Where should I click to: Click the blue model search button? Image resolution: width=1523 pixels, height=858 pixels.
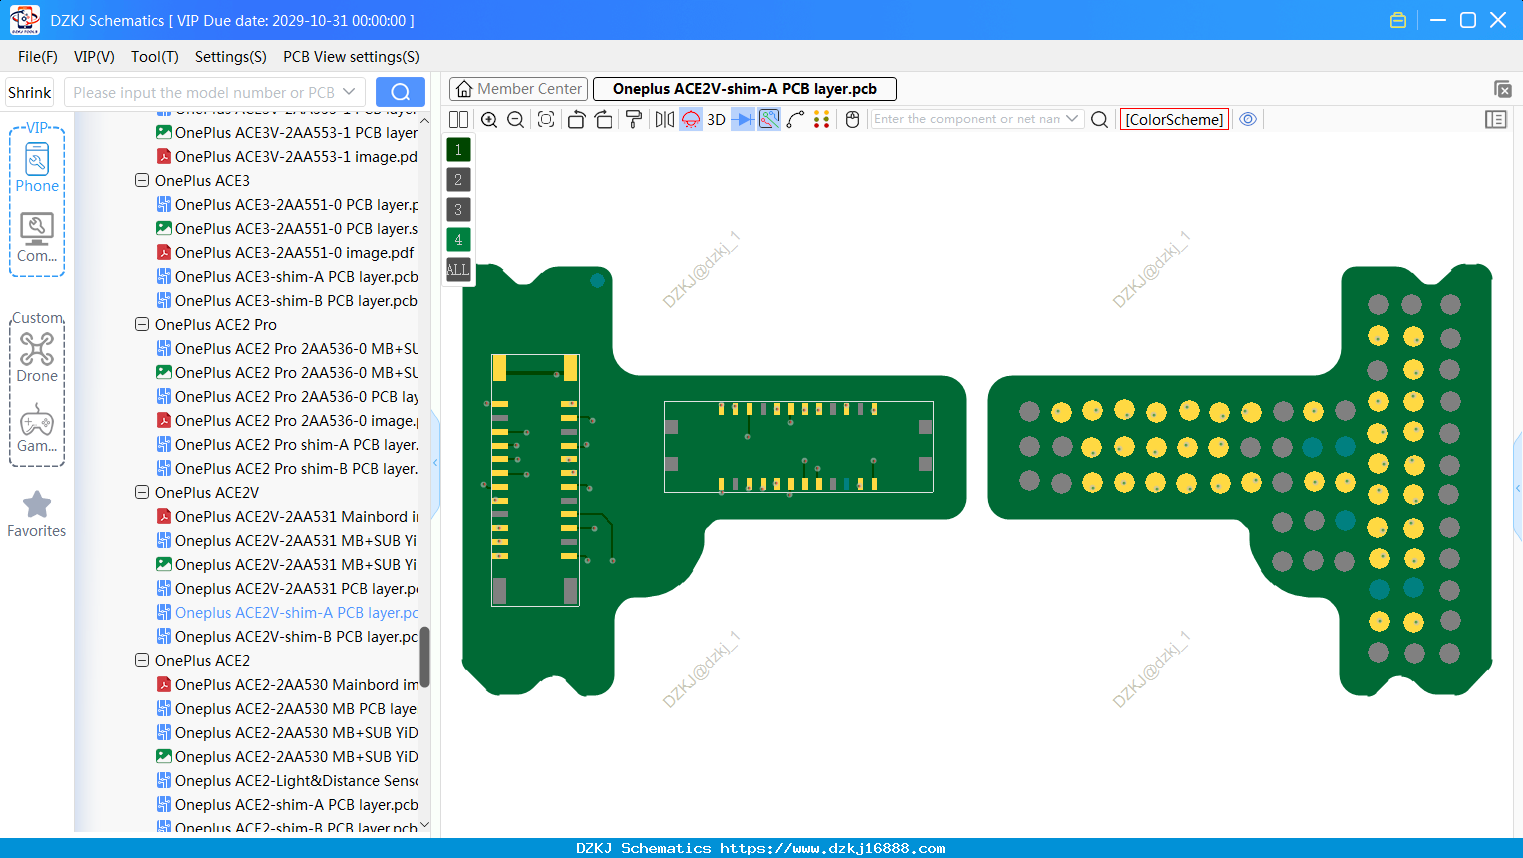coord(400,92)
